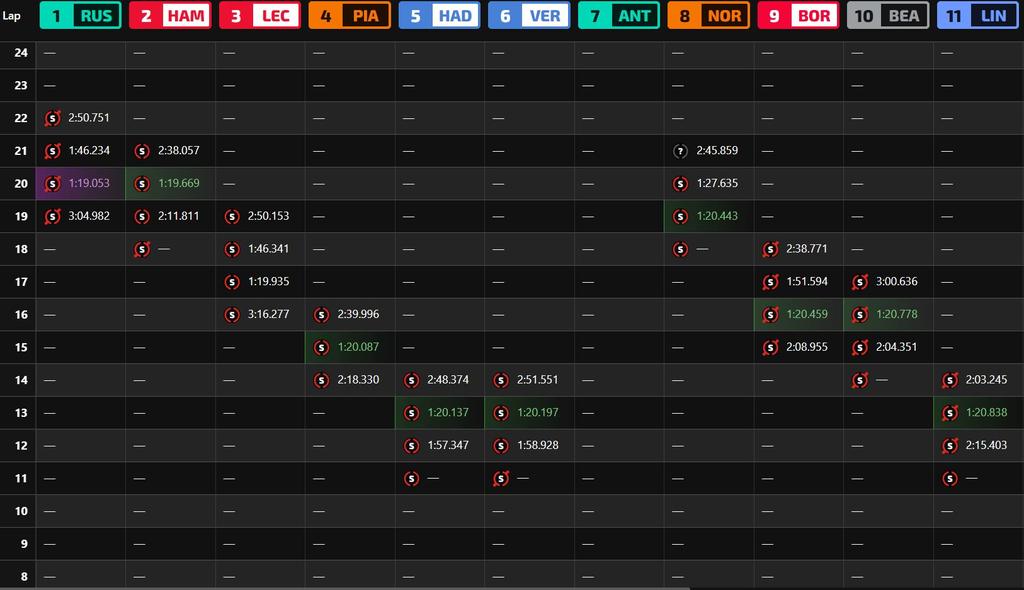This screenshot has height=590, width=1024.
Task: Click soft tyre icon beside 3:04.982
Action: (x=52, y=216)
